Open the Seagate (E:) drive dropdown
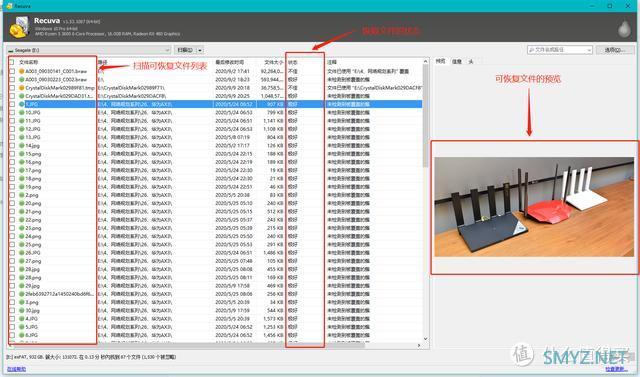This screenshot has width=640, height=377. (89, 50)
